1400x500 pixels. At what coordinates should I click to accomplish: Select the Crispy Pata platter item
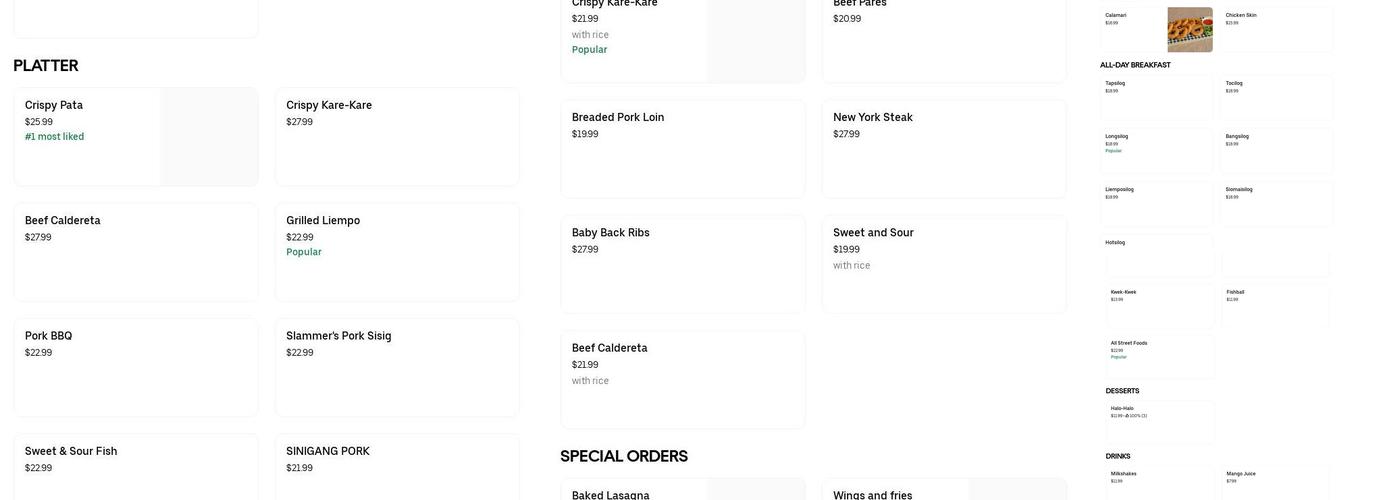tap(136, 137)
